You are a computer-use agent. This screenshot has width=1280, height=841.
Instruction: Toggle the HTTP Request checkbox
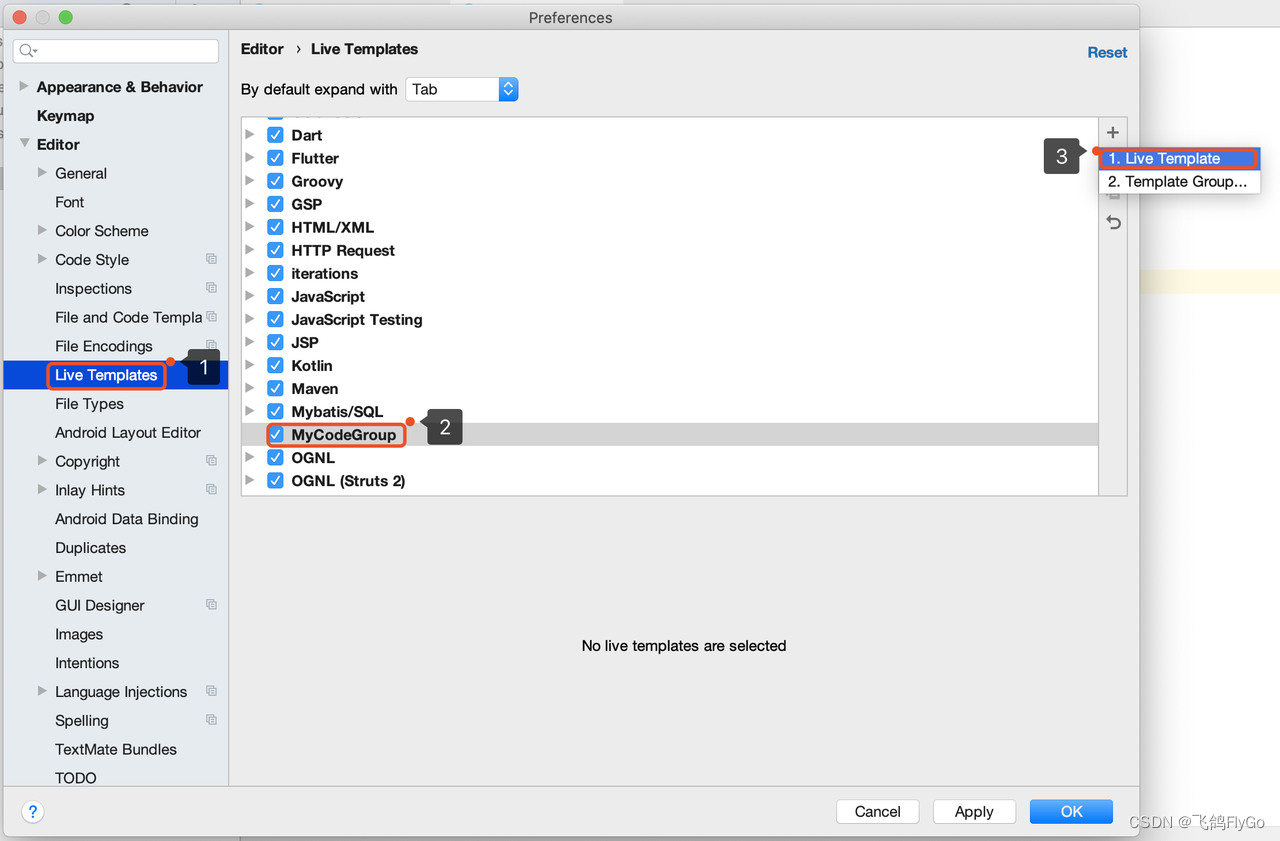coord(275,250)
